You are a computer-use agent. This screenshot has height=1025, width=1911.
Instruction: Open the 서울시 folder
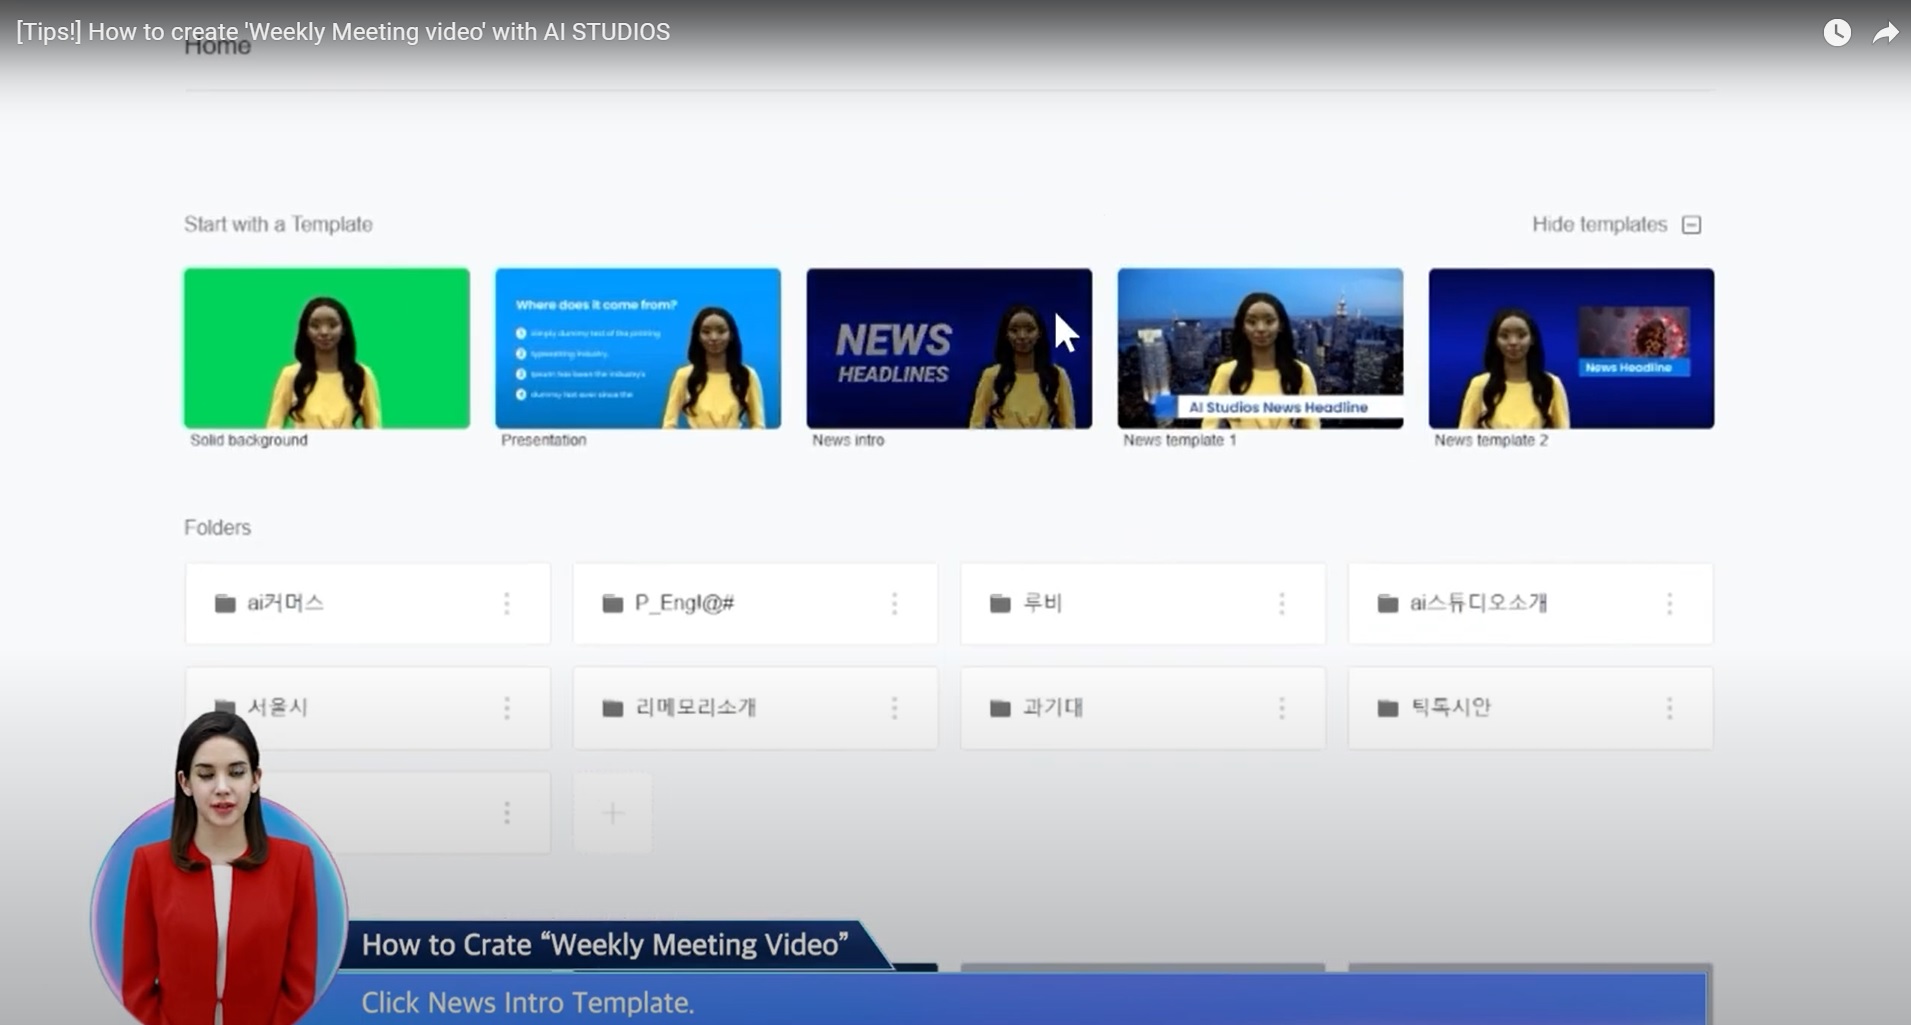368,708
